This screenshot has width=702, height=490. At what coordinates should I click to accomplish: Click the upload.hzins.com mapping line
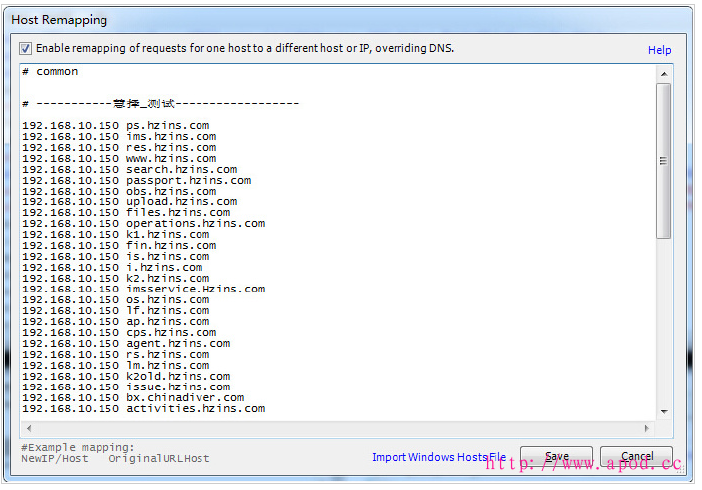(129, 202)
